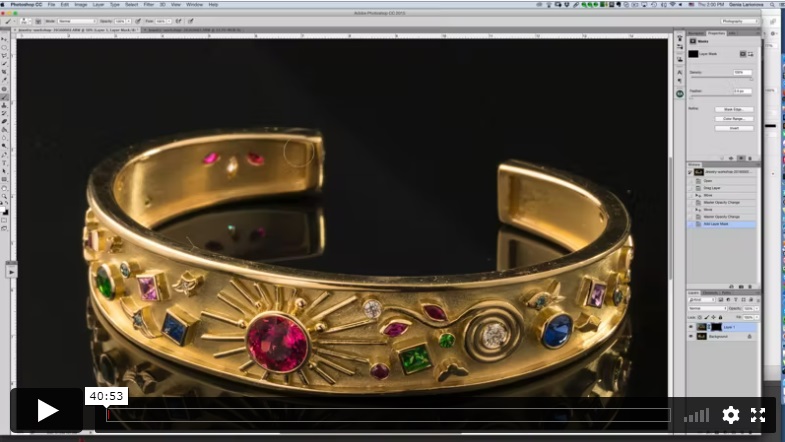The image size is (785, 442).
Task: Switch to the Channels tab
Action: [x=710, y=293]
